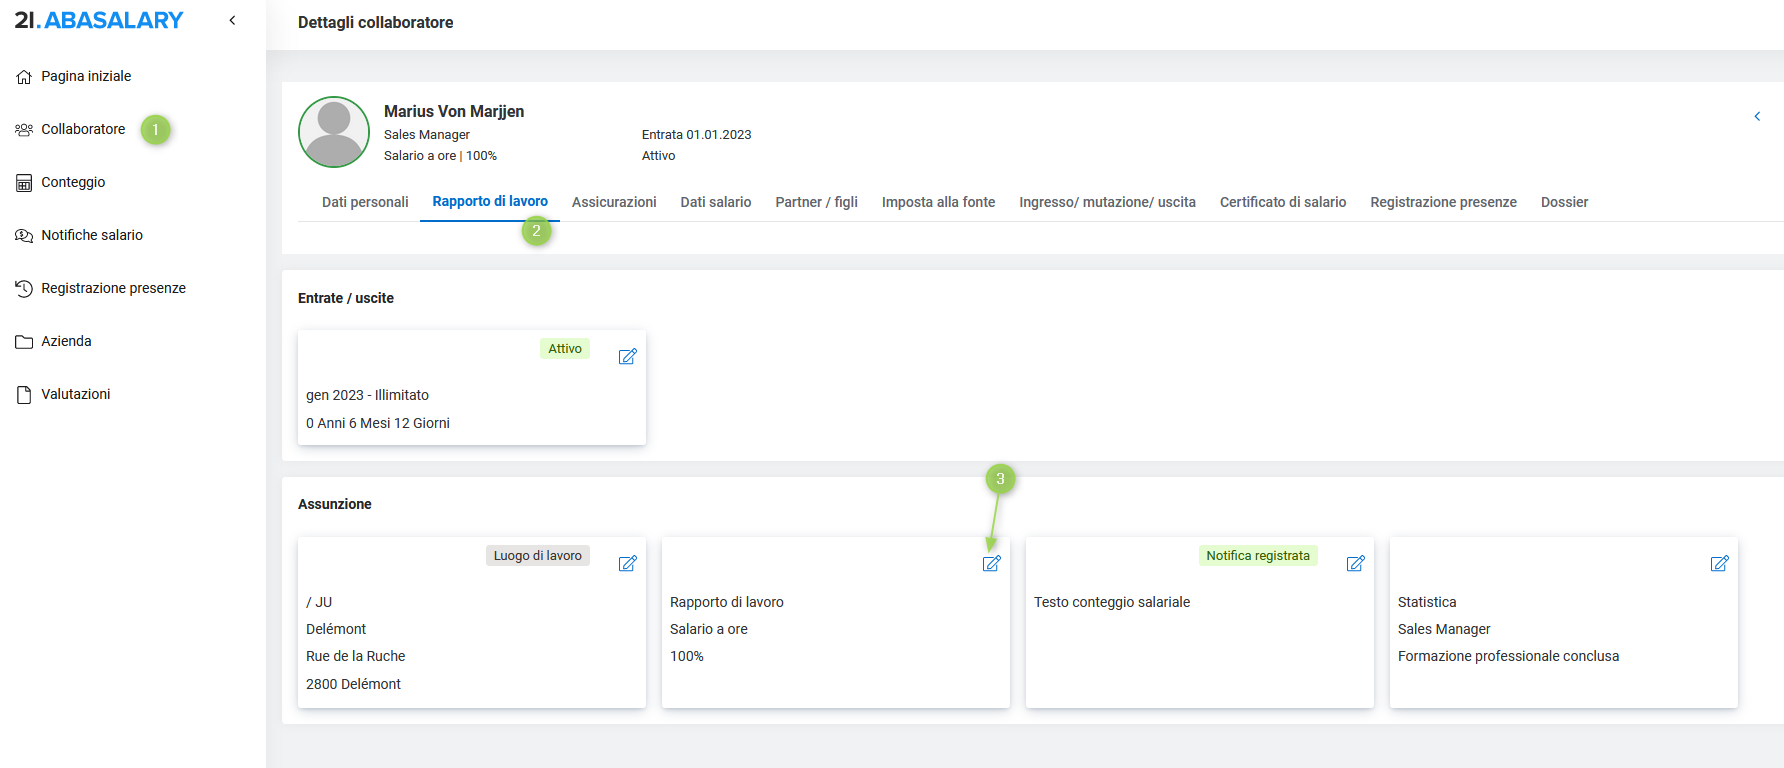Click the Azienda folder icon
Image resolution: width=1784 pixels, height=768 pixels.
coord(24,342)
